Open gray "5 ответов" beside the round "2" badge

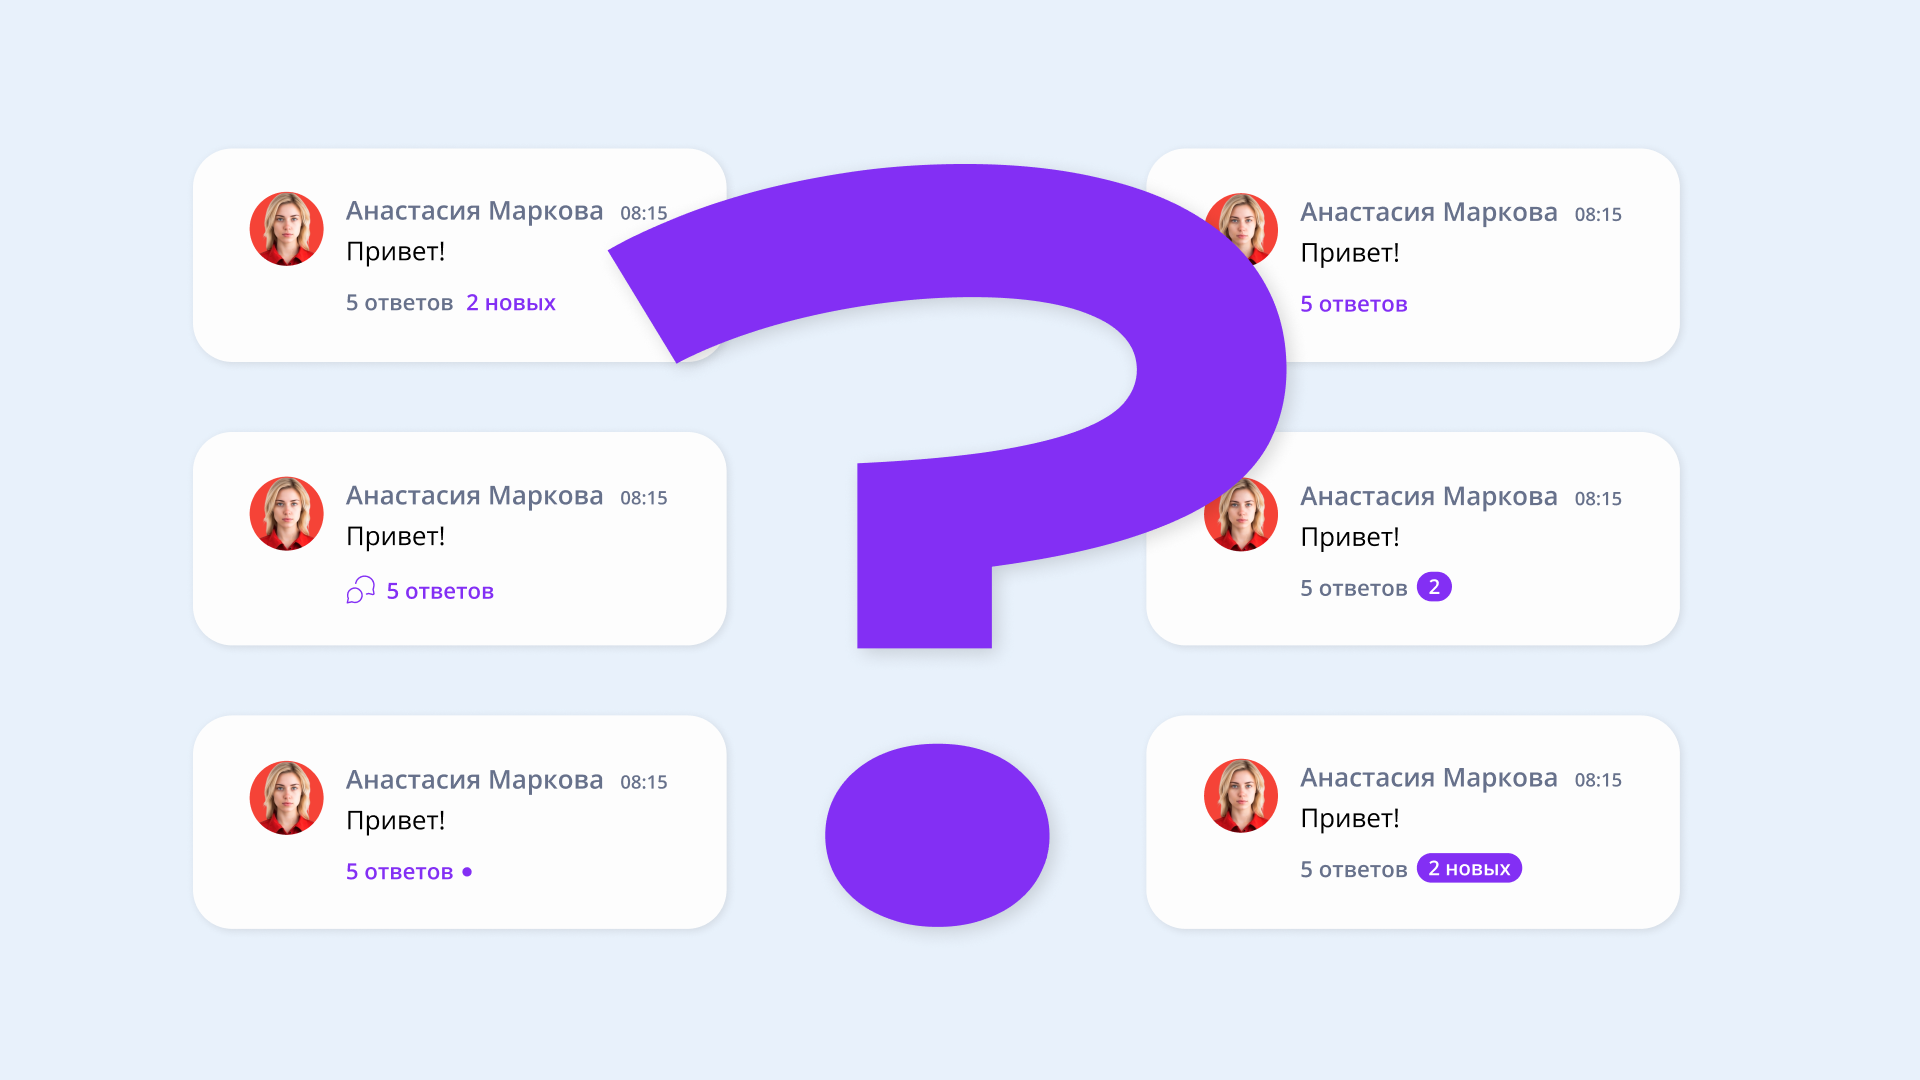point(1353,588)
